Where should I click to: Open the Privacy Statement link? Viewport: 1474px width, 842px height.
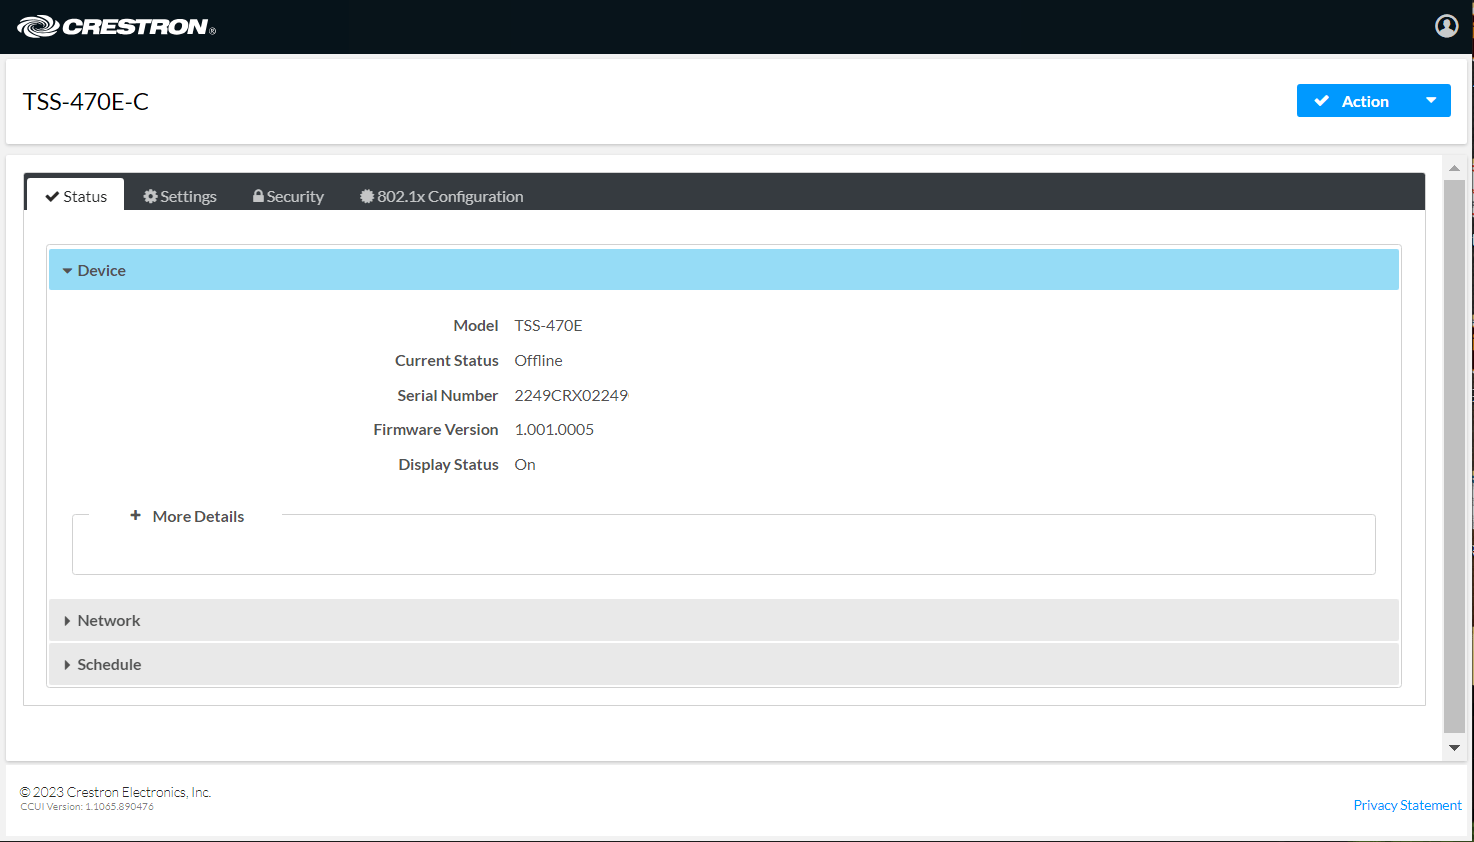tap(1407, 805)
